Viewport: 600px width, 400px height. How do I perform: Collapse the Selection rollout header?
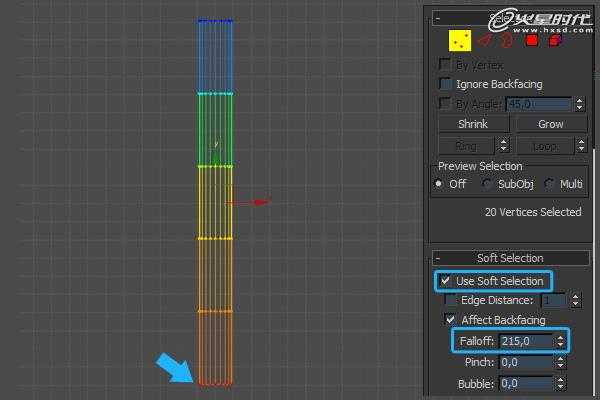[510, 18]
